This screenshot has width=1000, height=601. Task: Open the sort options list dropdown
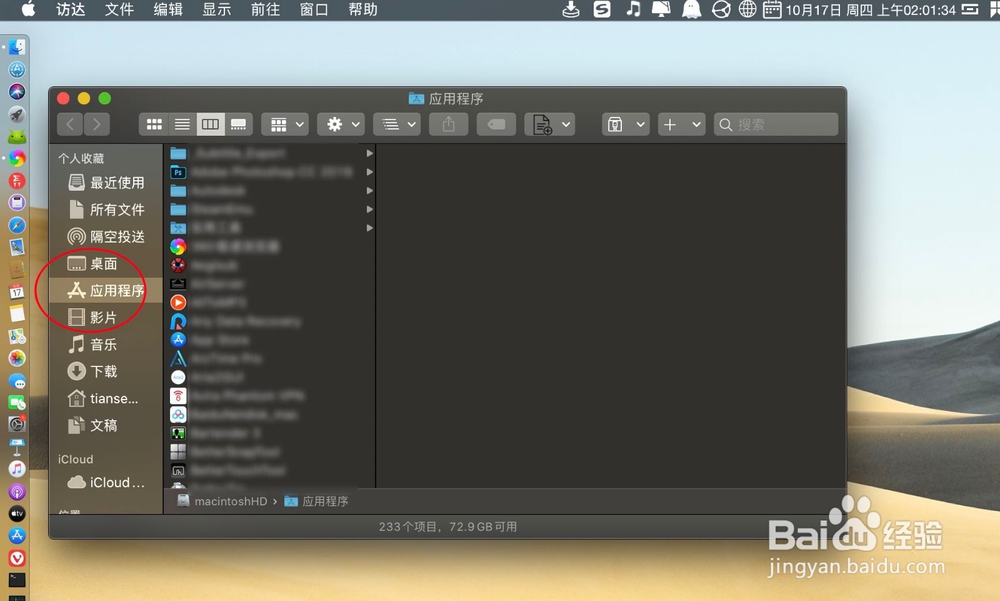coord(397,124)
